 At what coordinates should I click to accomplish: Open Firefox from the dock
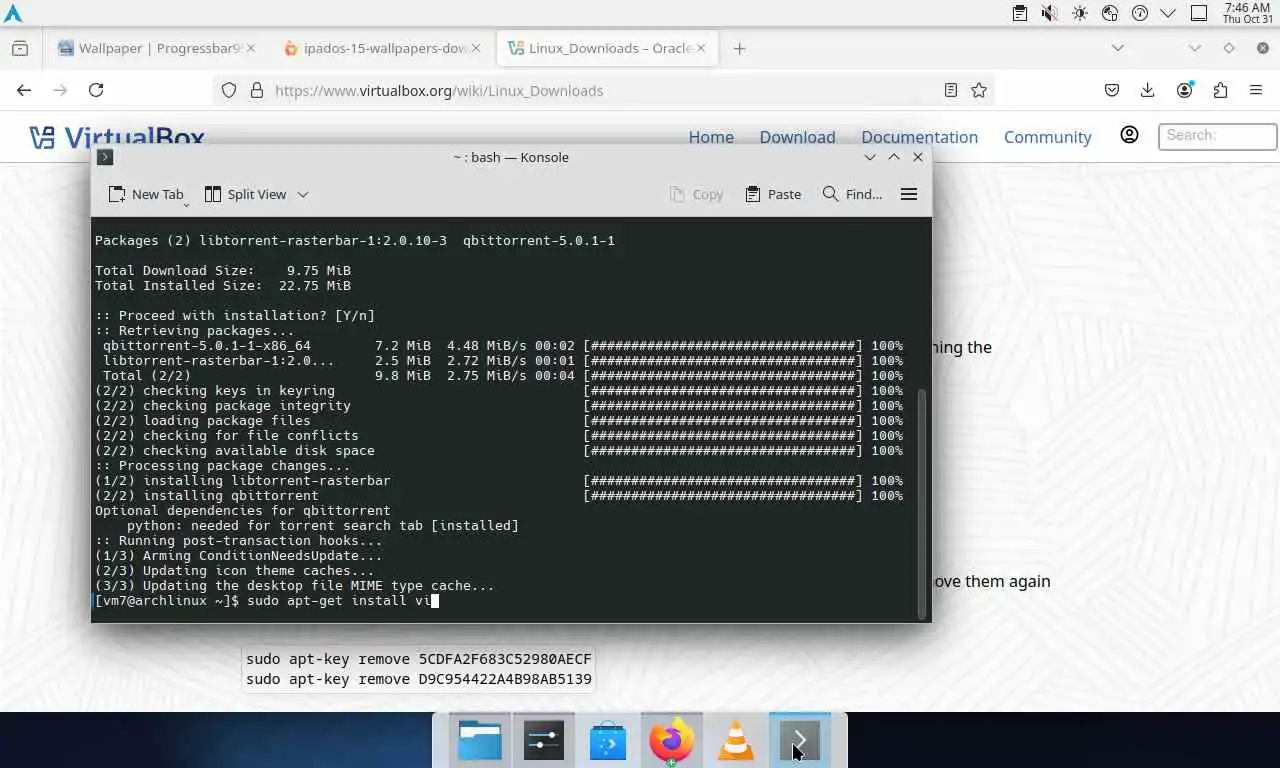(672, 741)
